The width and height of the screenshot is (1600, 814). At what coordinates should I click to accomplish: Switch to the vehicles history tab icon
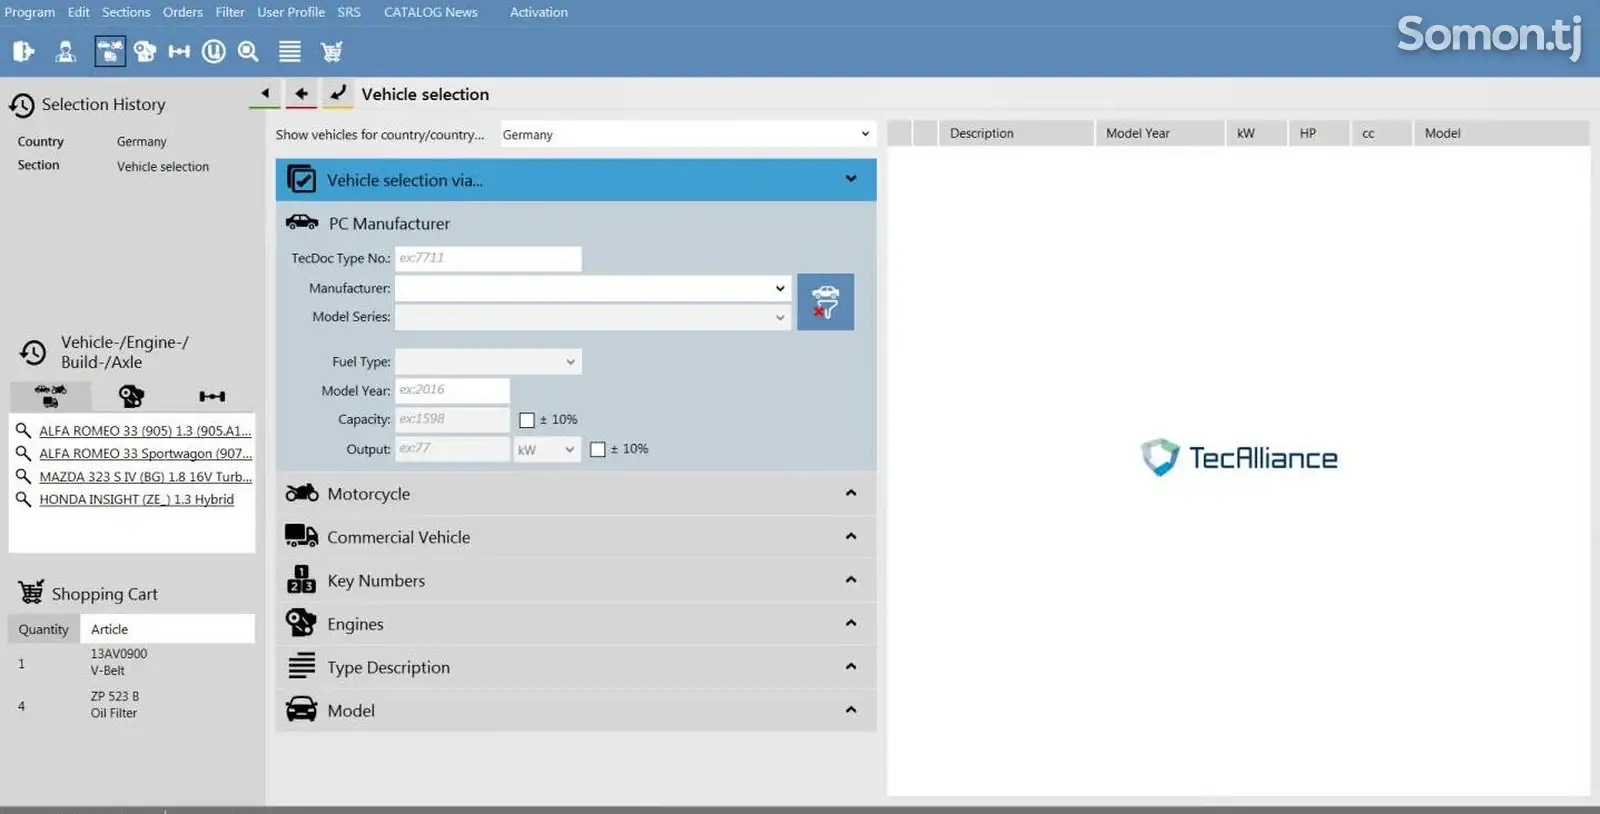(51, 396)
